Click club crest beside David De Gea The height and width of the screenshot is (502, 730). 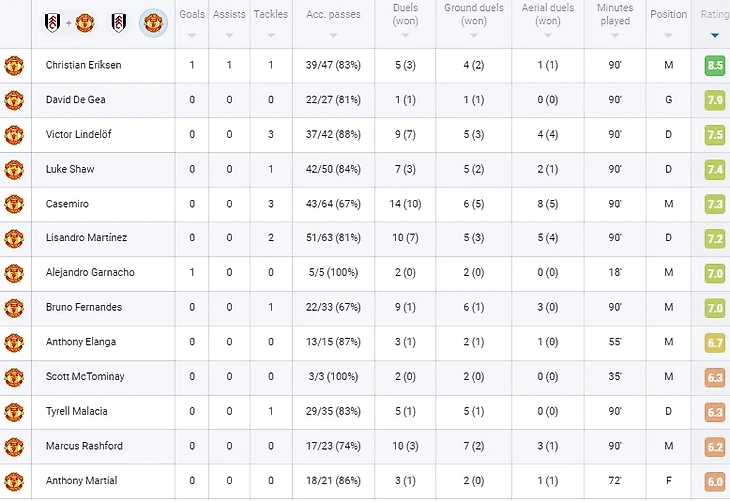(x=14, y=100)
